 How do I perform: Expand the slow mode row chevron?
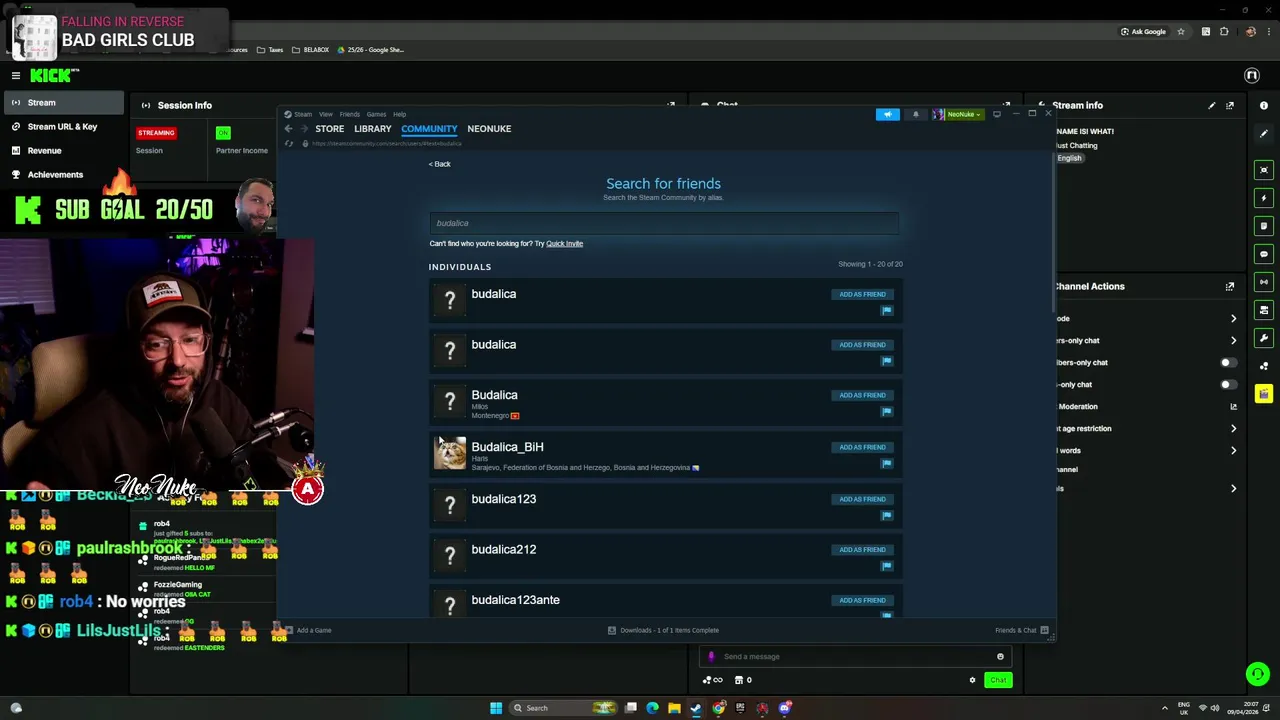pyautogui.click(x=1233, y=319)
